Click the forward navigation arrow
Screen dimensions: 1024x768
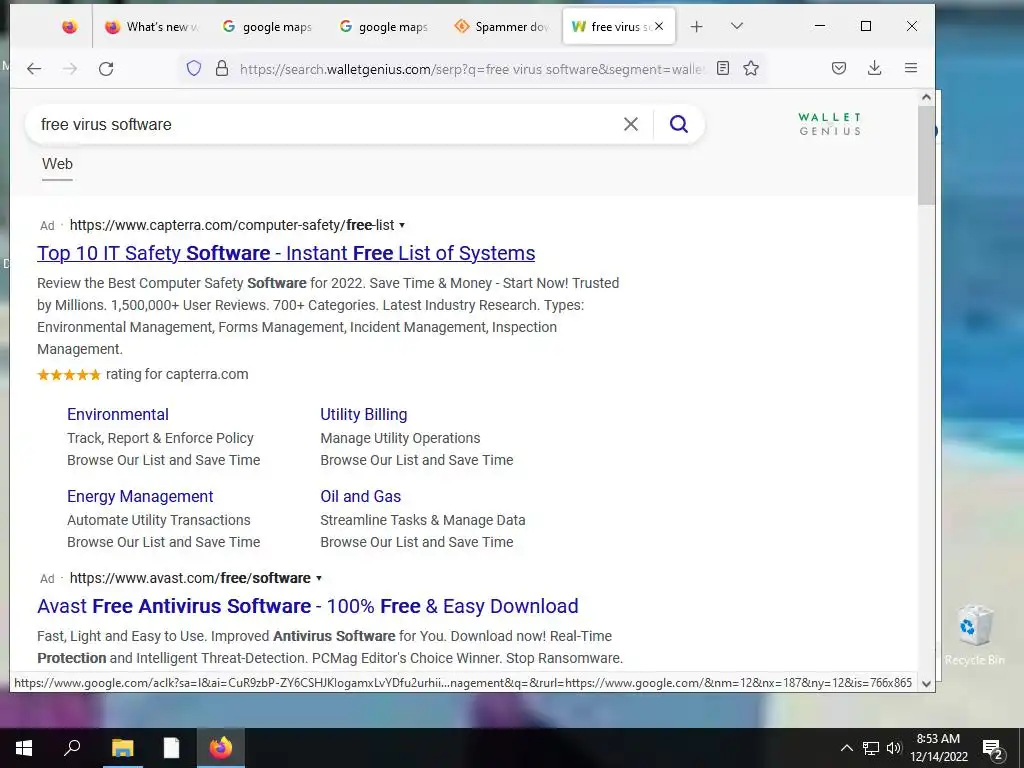[70, 69]
